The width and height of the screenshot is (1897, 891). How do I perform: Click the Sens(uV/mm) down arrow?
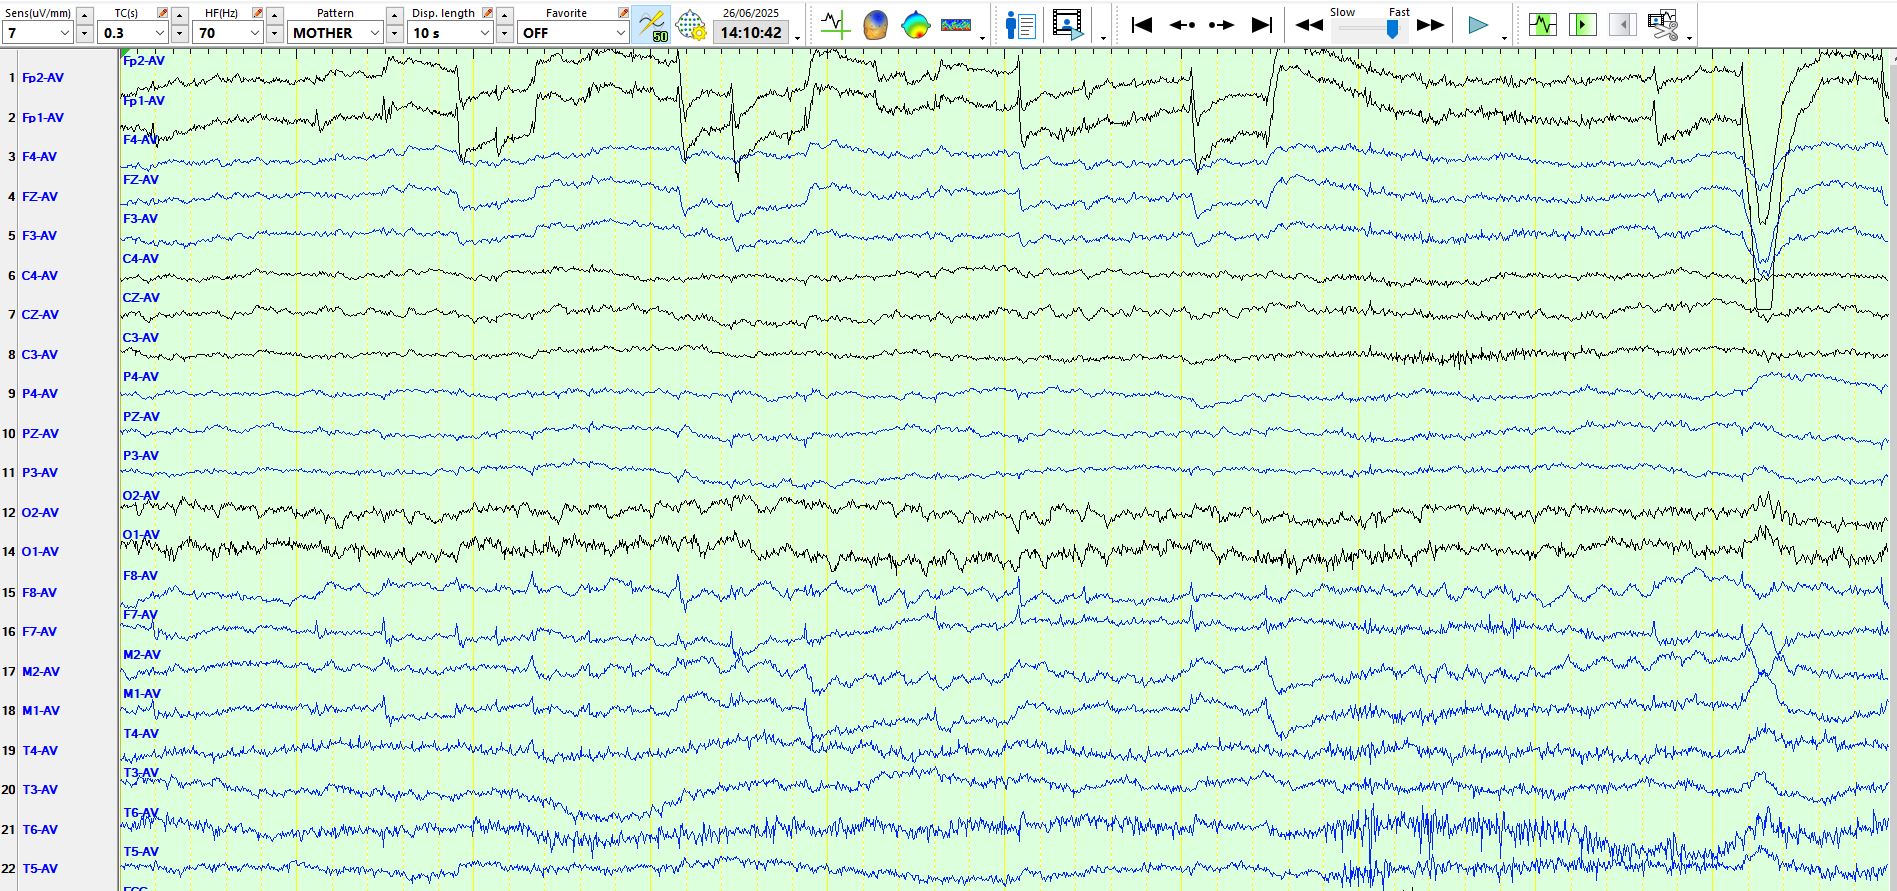point(85,34)
